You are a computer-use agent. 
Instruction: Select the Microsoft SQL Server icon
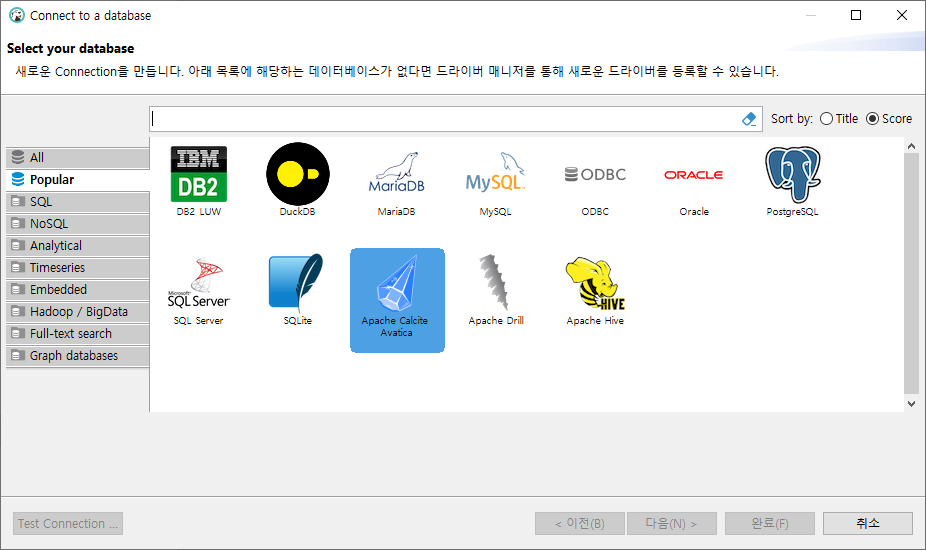pyautogui.click(x=198, y=283)
